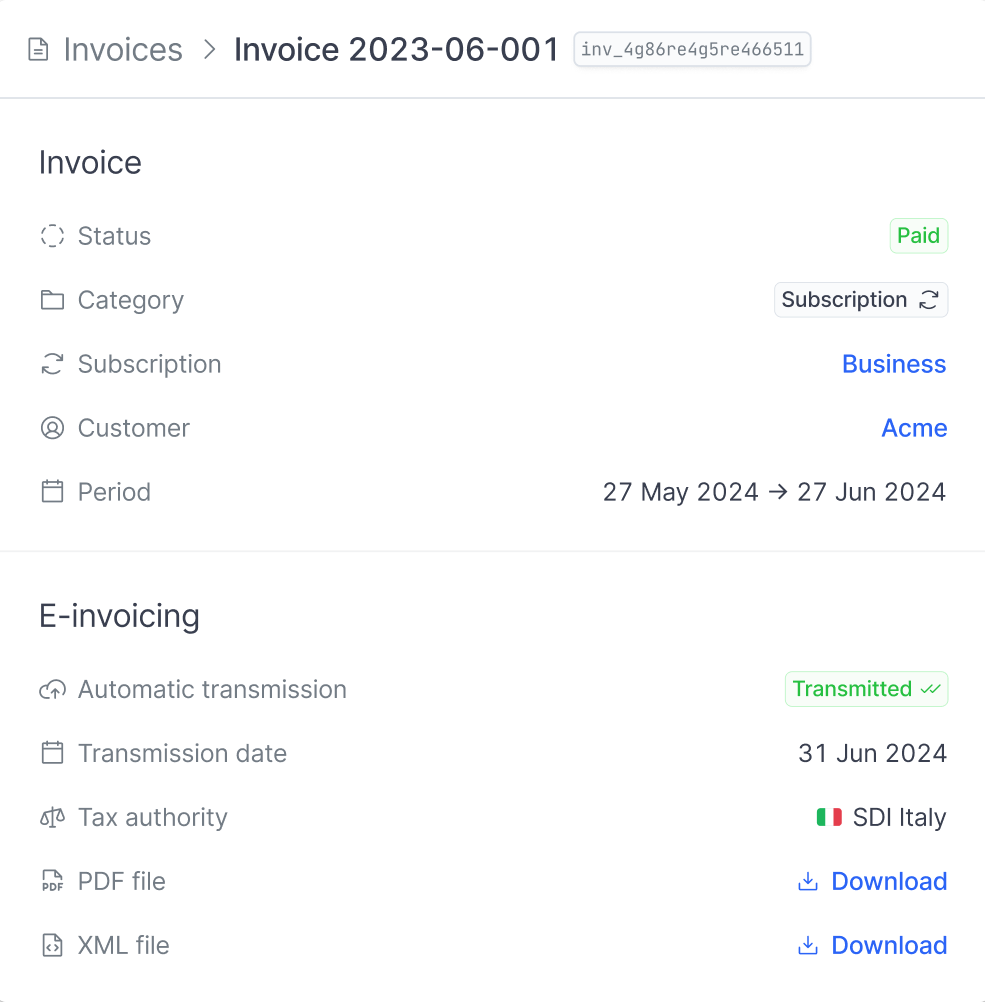Open the Acme customer link
The width and height of the screenshot is (985, 1002).
(x=914, y=428)
